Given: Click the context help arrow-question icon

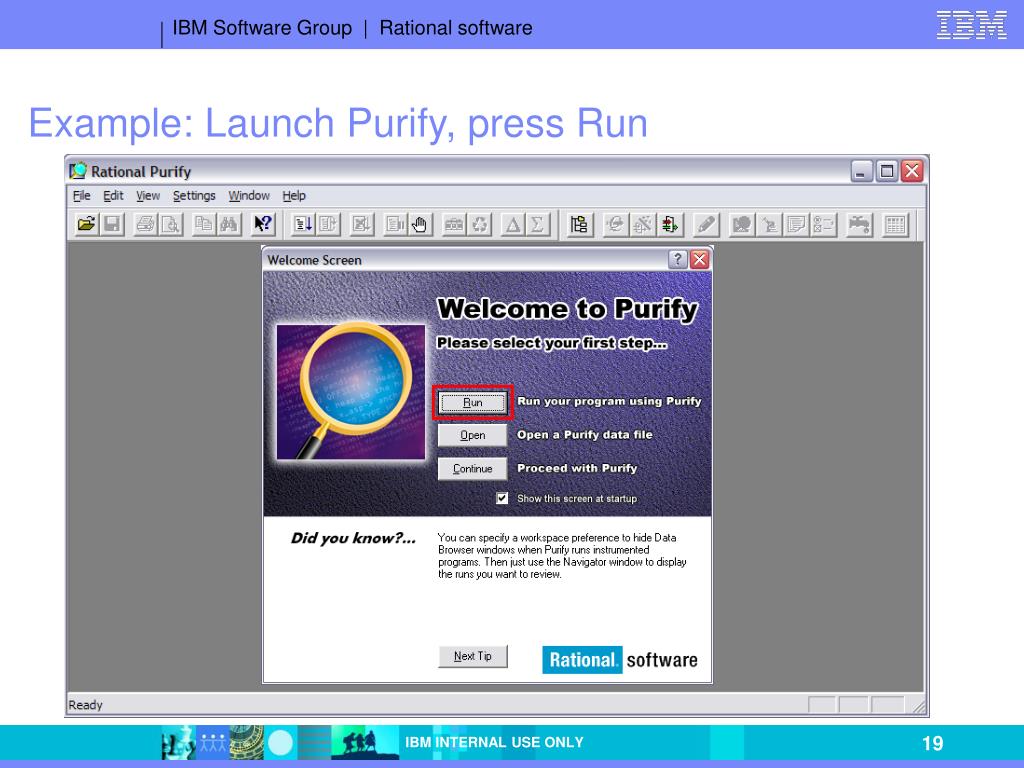Looking at the screenshot, I should tap(263, 225).
